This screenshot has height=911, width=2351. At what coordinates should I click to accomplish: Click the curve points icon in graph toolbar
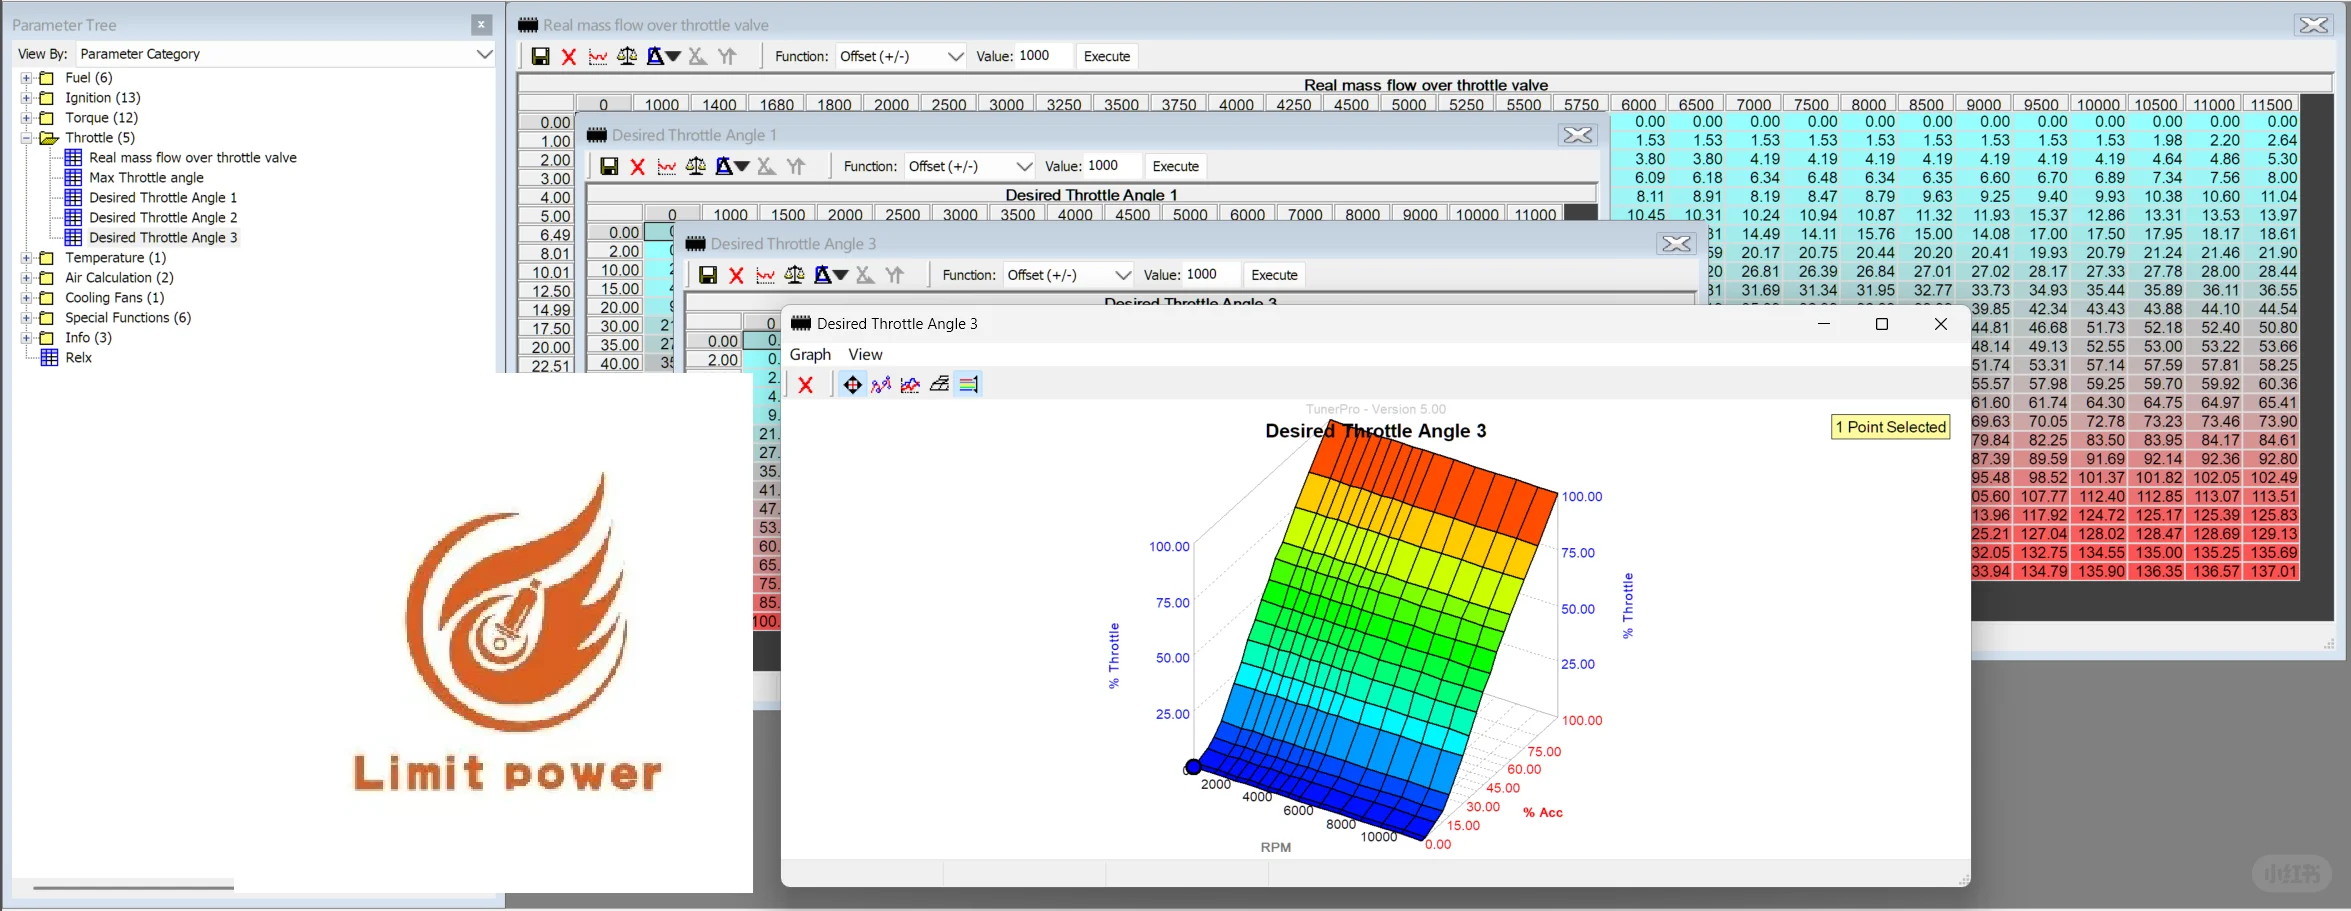(881, 385)
